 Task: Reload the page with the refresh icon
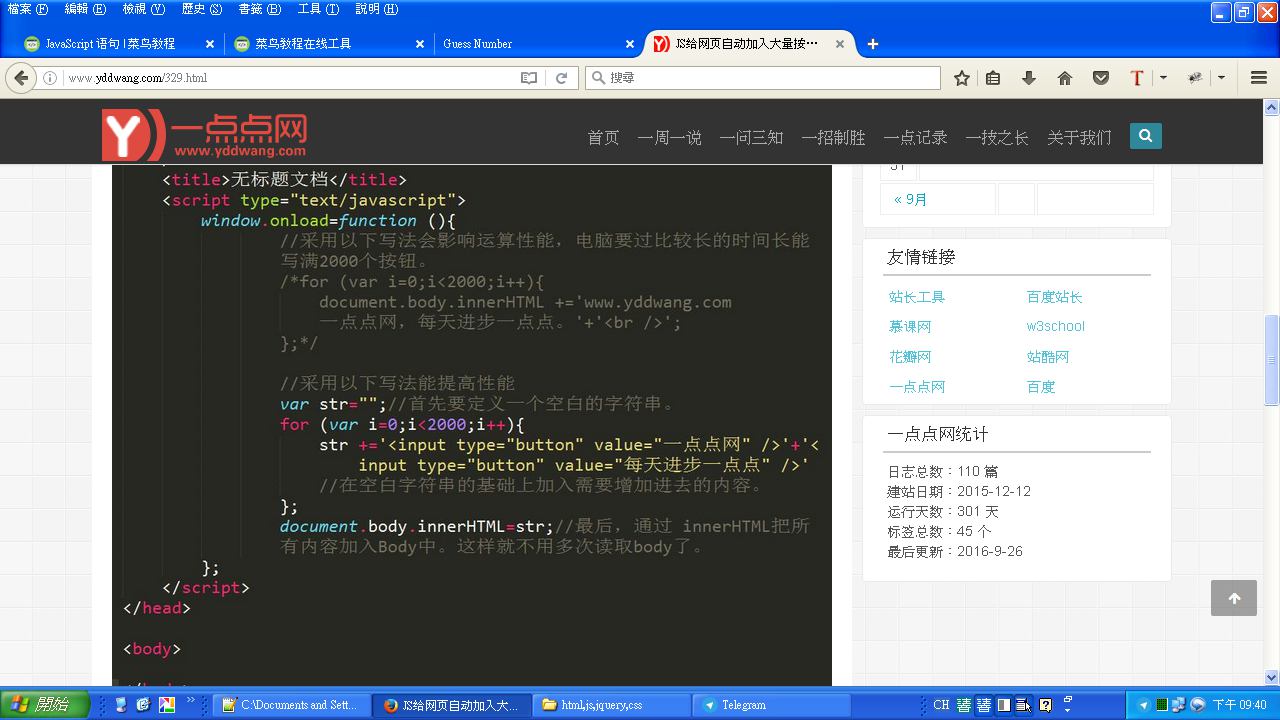pos(562,78)
